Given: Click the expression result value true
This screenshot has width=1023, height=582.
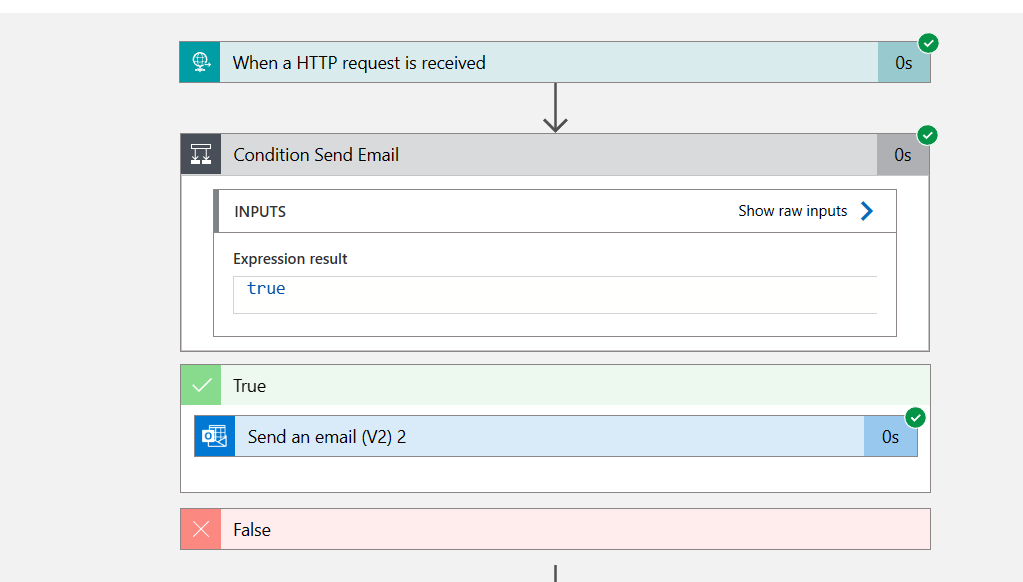Looking at the screenshot, I should coord(266,288).
